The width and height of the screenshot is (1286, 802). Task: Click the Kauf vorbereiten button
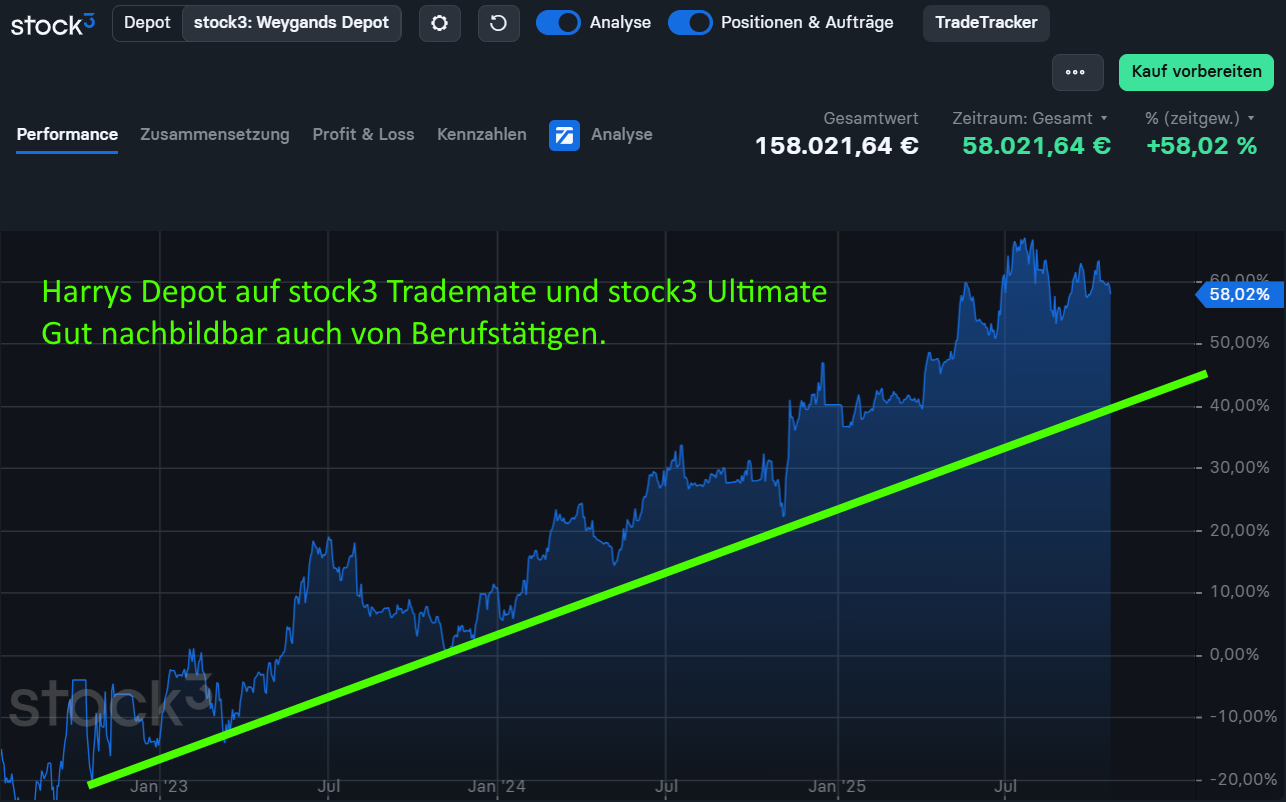[1196, 72]
